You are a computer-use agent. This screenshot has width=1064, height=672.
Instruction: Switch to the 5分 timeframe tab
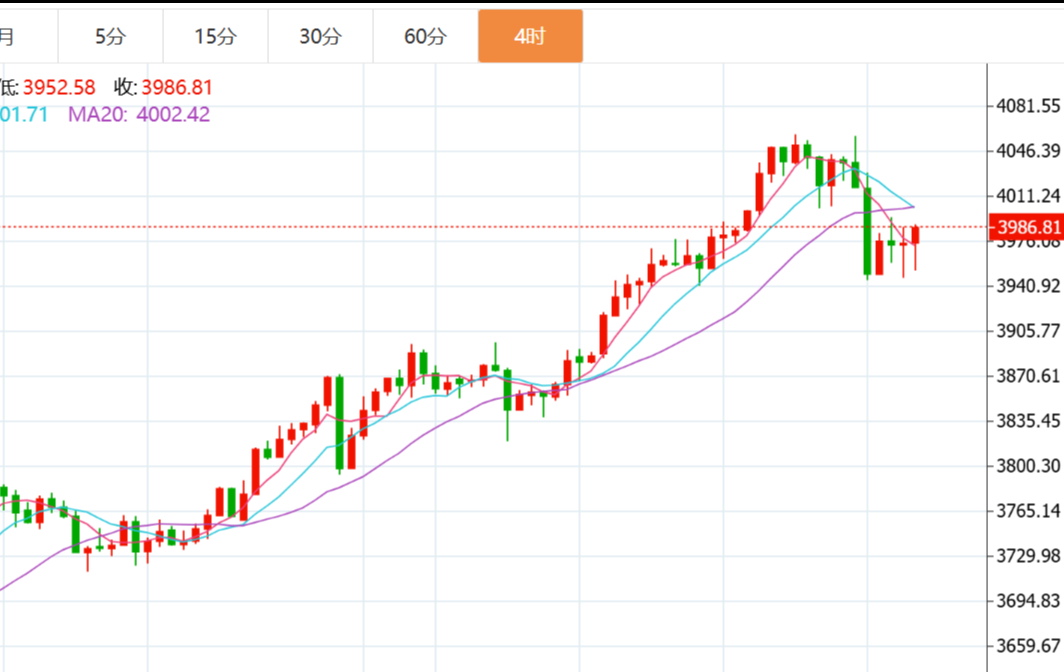(x=110, y=37)
